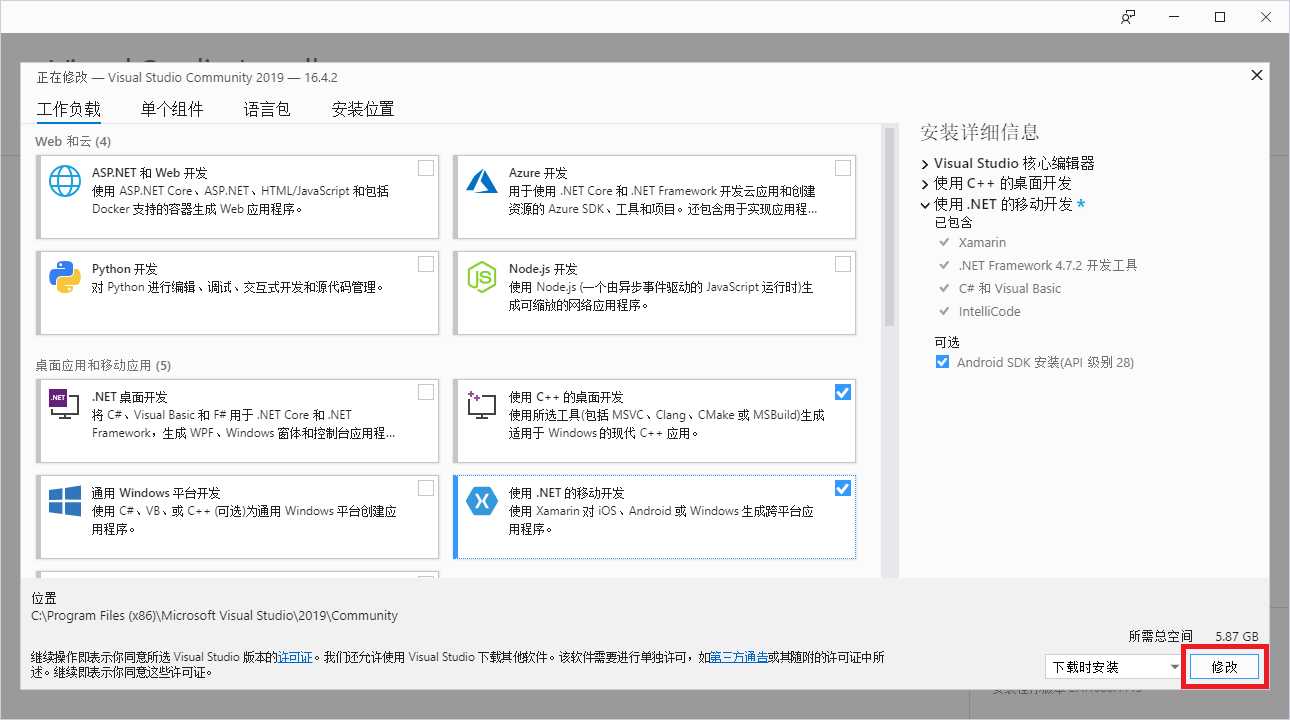Uncheck 使用 .NET 的移动开发 workload
The width and height of the screenshot is (1290, 720).
[843, 488]
